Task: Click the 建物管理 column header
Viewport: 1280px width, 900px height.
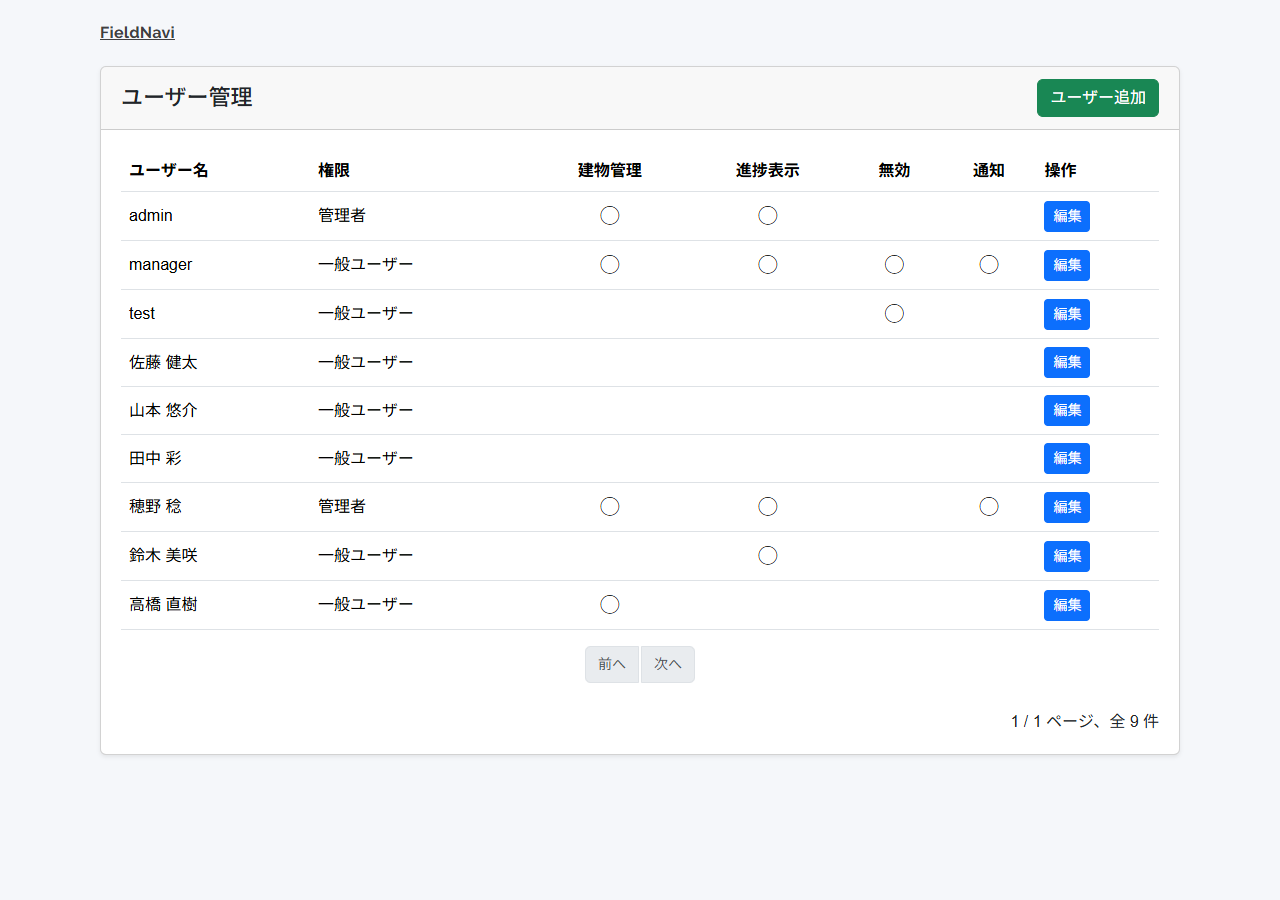Action: coord(610,170)
